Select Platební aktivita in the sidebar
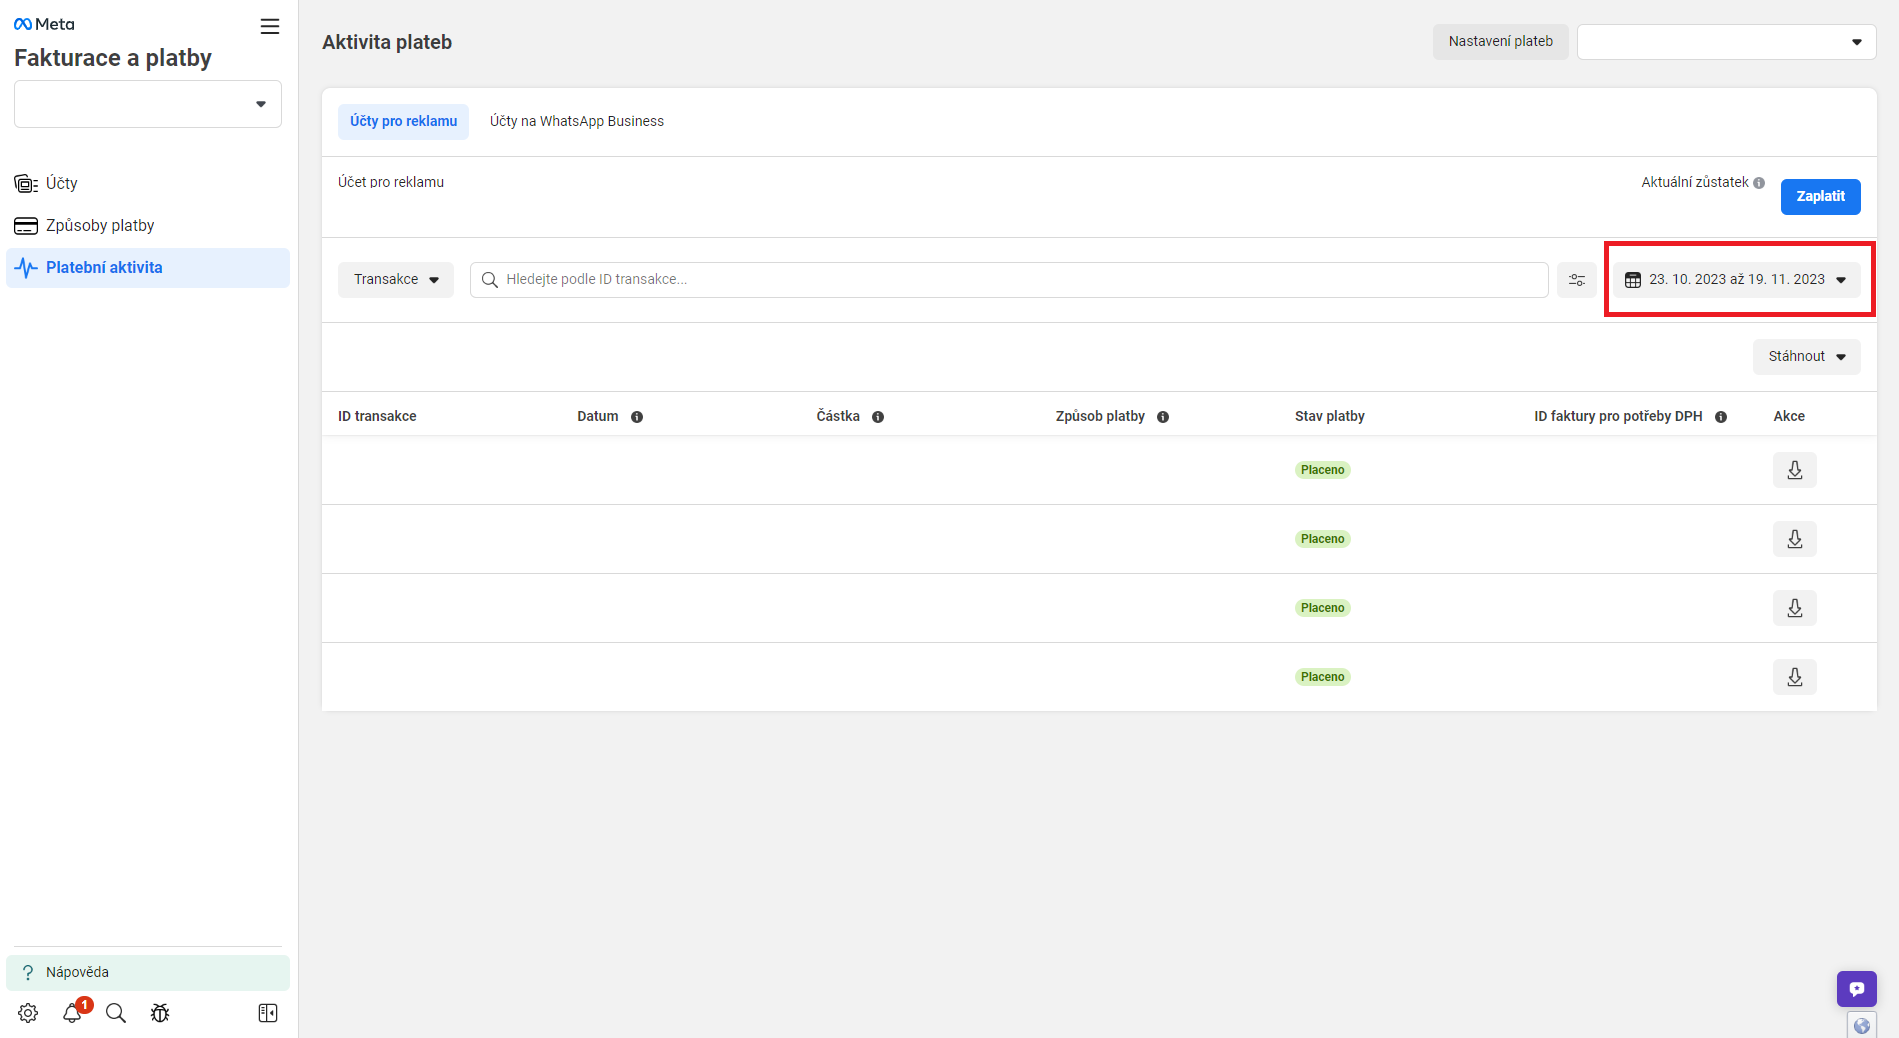 click(x=148, y=267)
